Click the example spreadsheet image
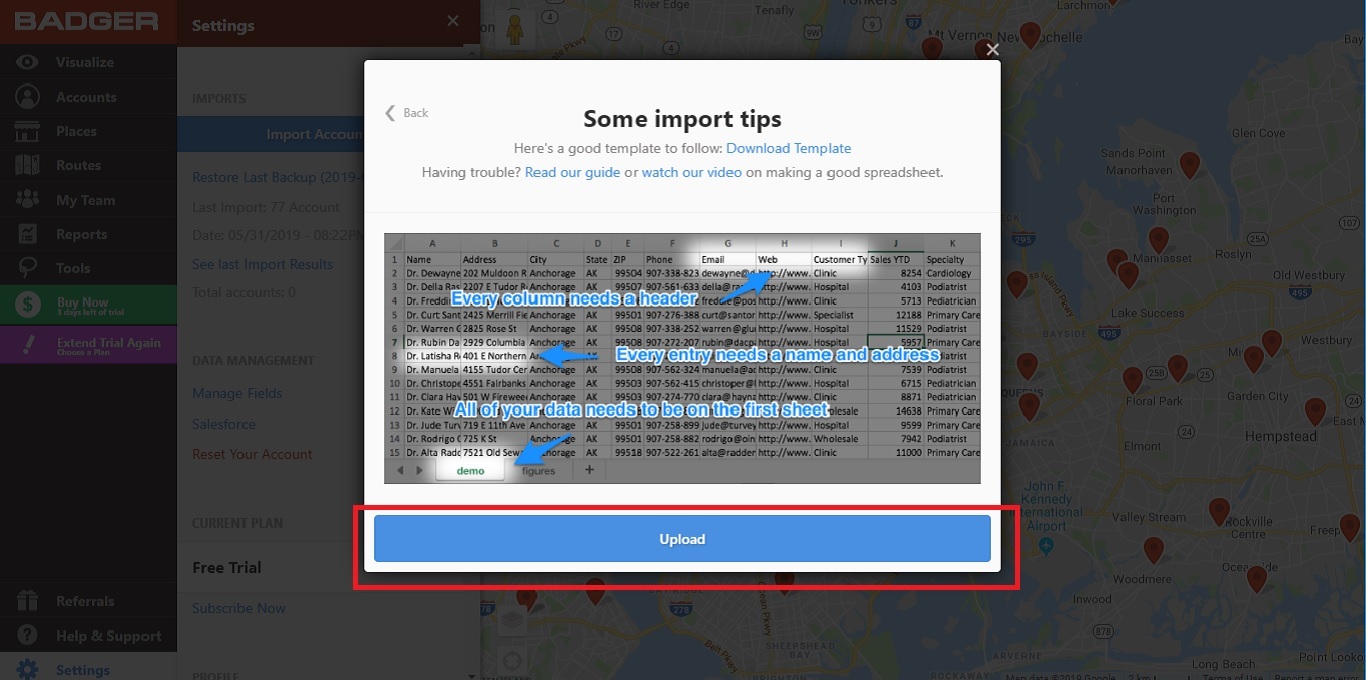Screen dimensions: 1366x680 tap(682, 358)
